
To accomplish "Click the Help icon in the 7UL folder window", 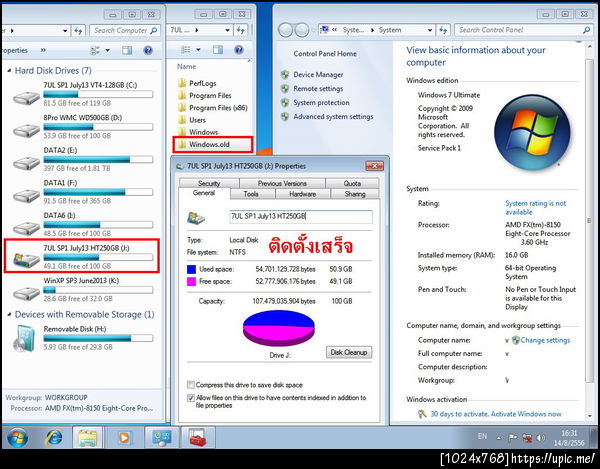I will (x=239, y=50).
